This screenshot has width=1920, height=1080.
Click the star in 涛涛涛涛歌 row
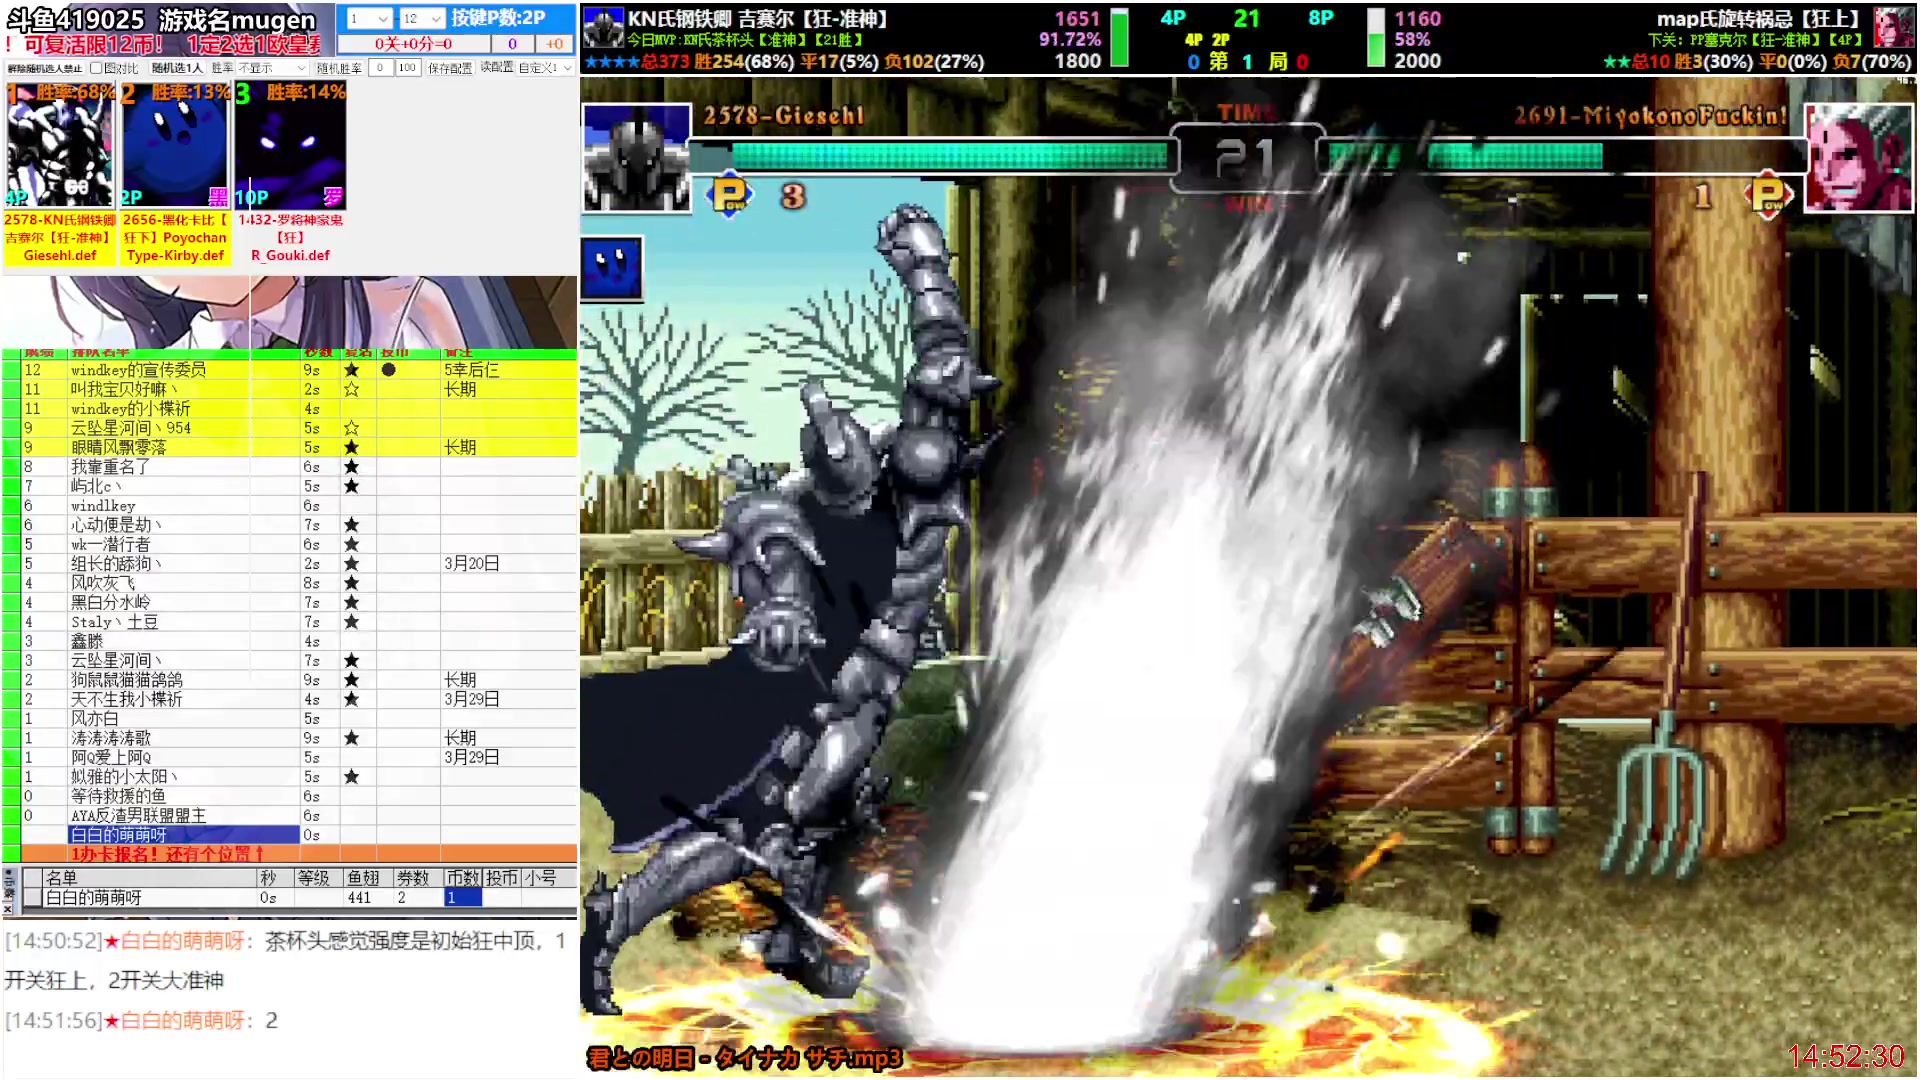click(x=351, y=738)
